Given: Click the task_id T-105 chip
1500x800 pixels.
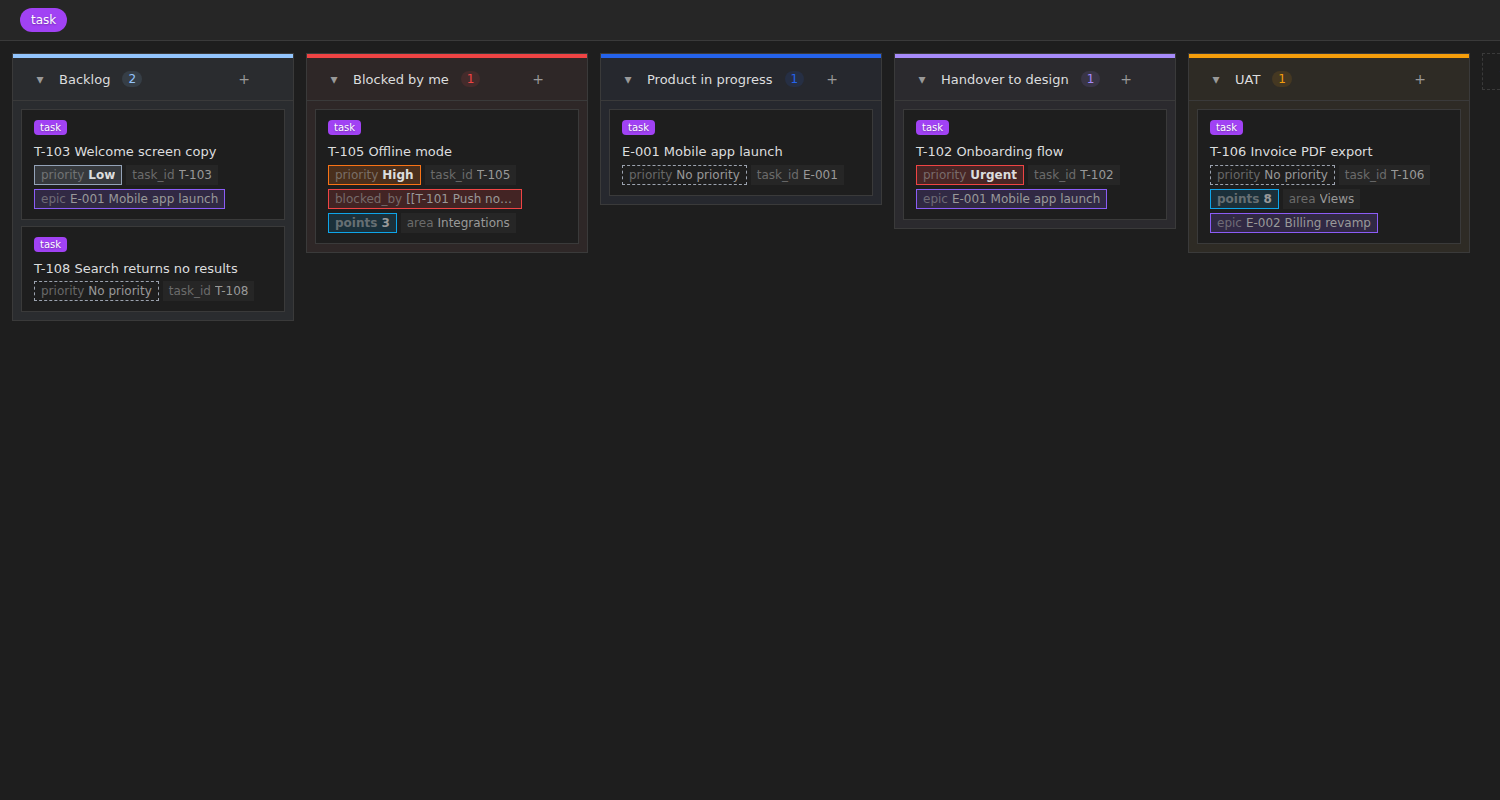Looking at the screenshot, I should (470, 175).
